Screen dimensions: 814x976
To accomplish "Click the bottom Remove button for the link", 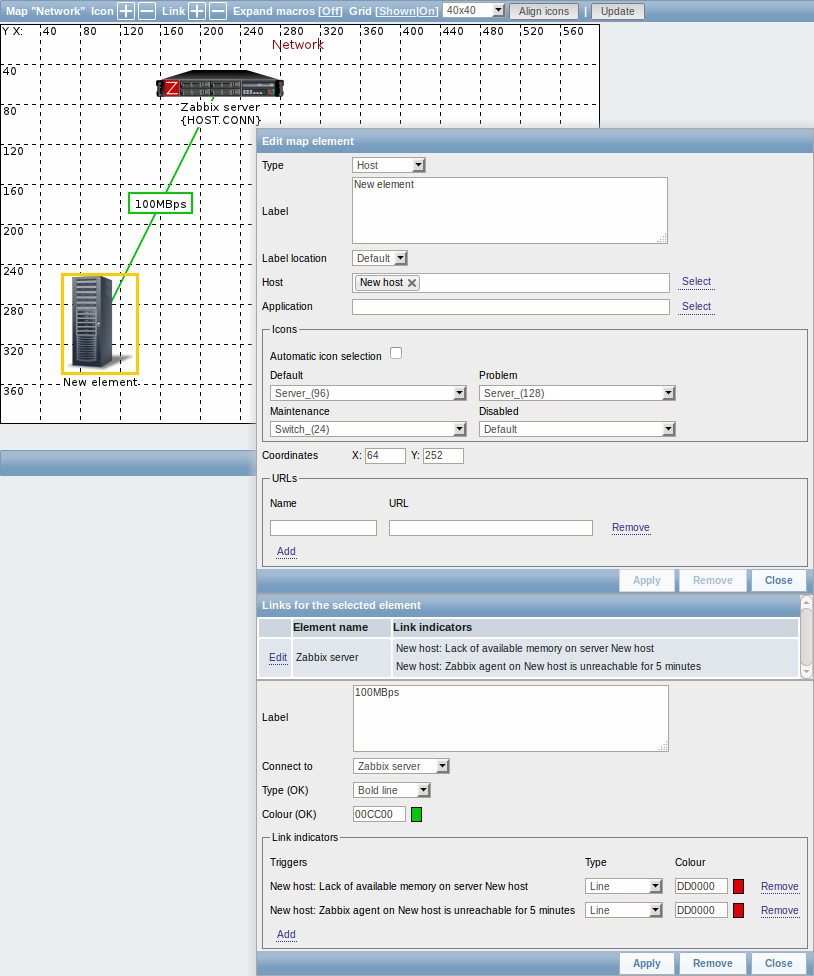I will (x=713, y=963).
